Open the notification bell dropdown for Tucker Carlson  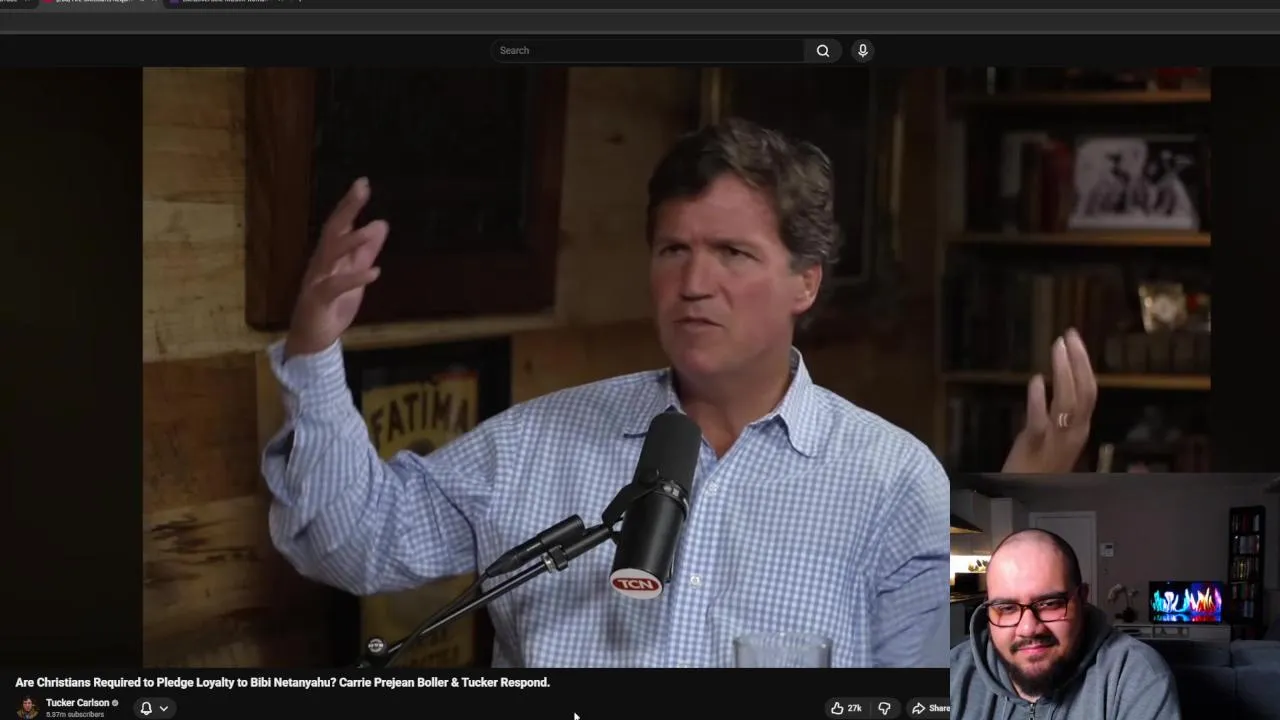pyautogui.click(x=154, y=708)
